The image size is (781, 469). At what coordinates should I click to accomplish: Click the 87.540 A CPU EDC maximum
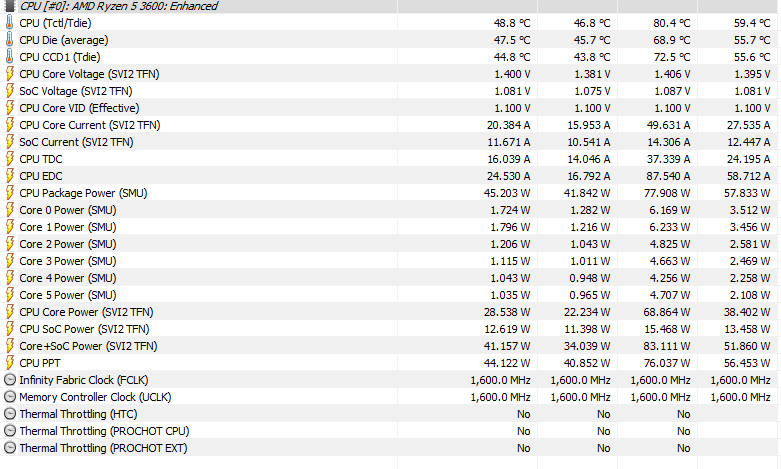(x=666, y=176)
